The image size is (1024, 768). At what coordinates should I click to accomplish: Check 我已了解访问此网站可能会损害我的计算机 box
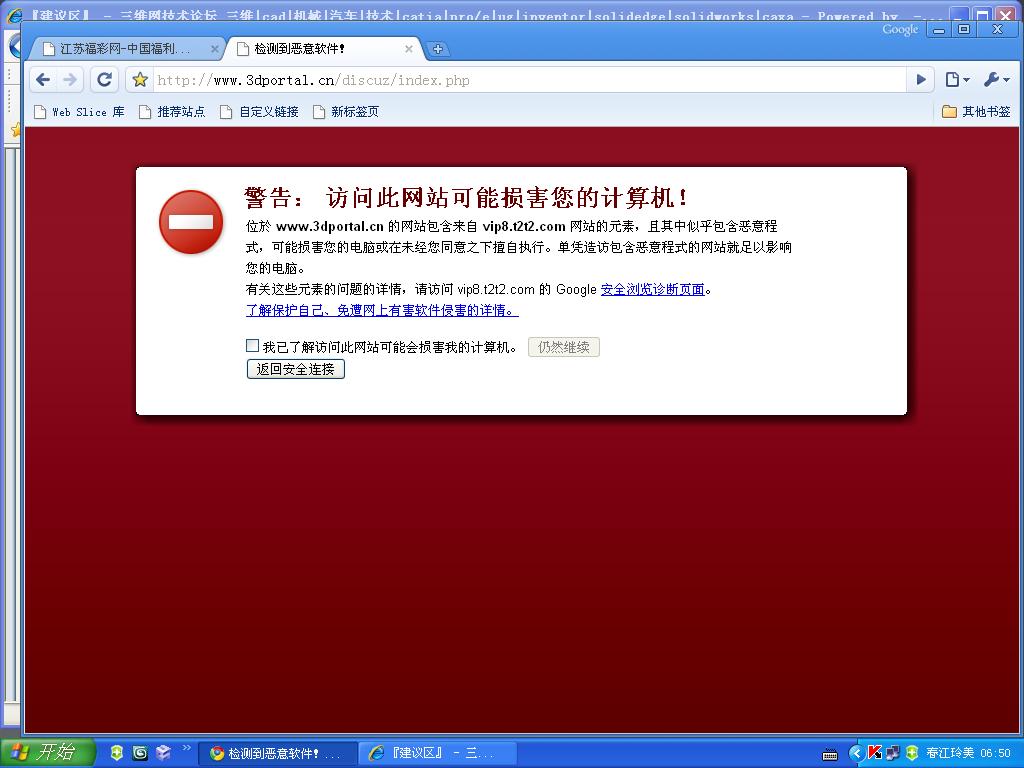(x=252, y=345)
